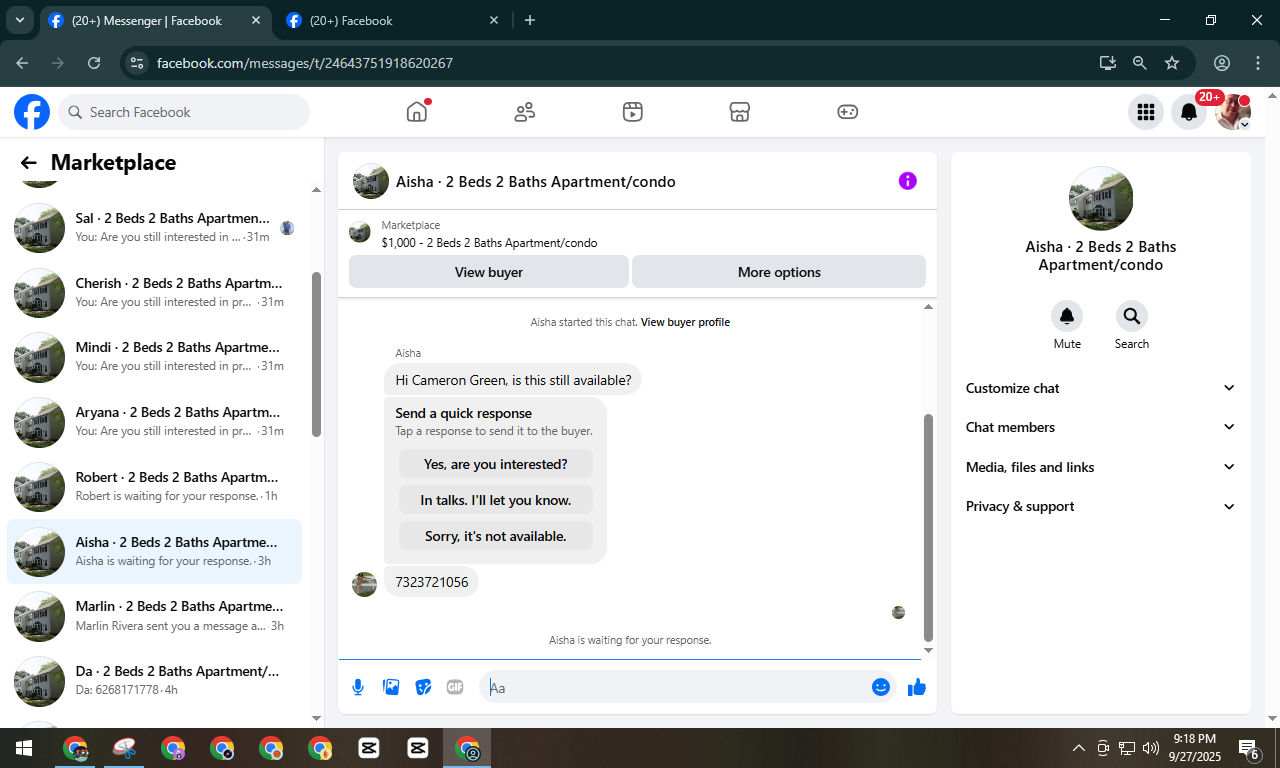The width and height of the screenshot is (1280, 768).
Task: Open Da conversation in list
Action: tap(155, 681)
